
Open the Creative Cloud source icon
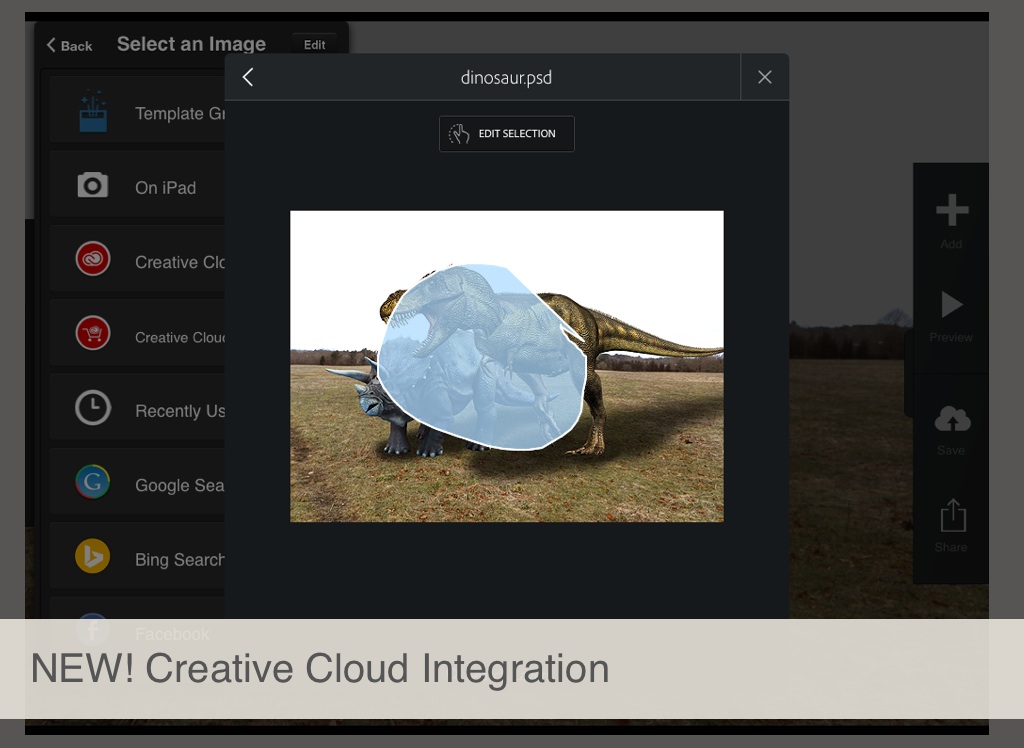(93, 260)
